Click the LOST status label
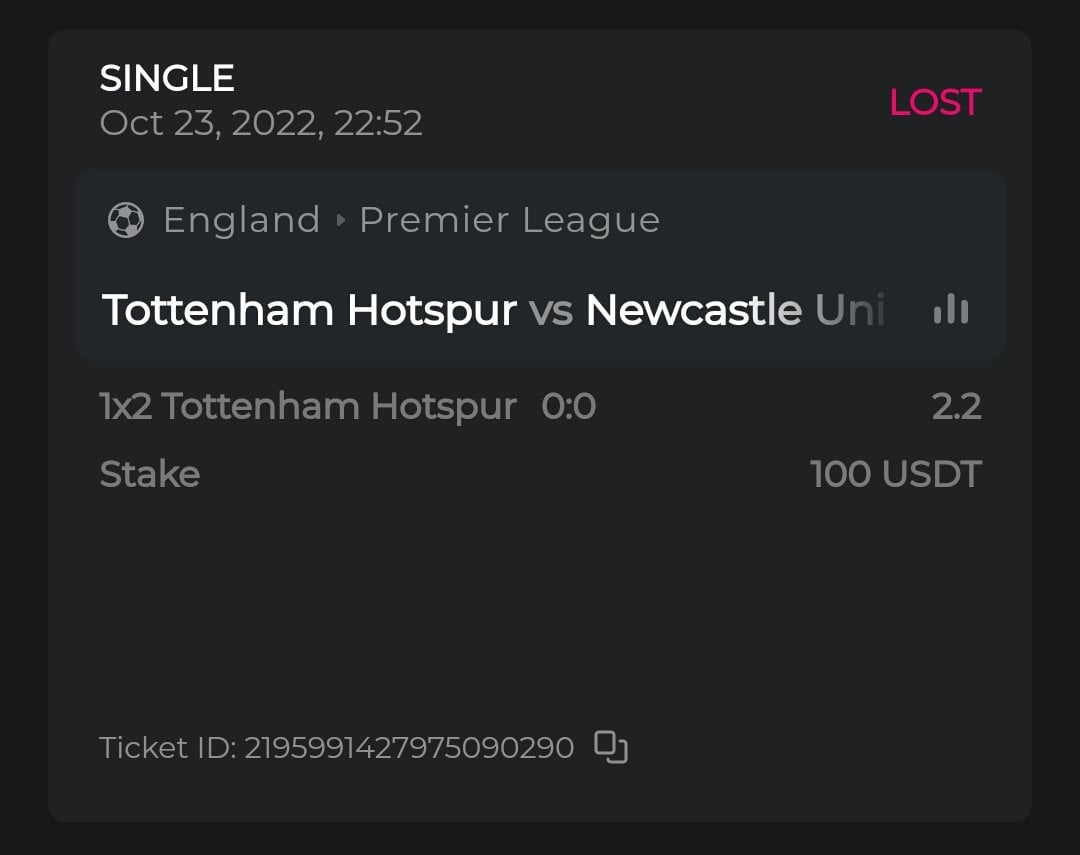The height and width of the screenshot is (855, 1080). (x=934, y=102)
